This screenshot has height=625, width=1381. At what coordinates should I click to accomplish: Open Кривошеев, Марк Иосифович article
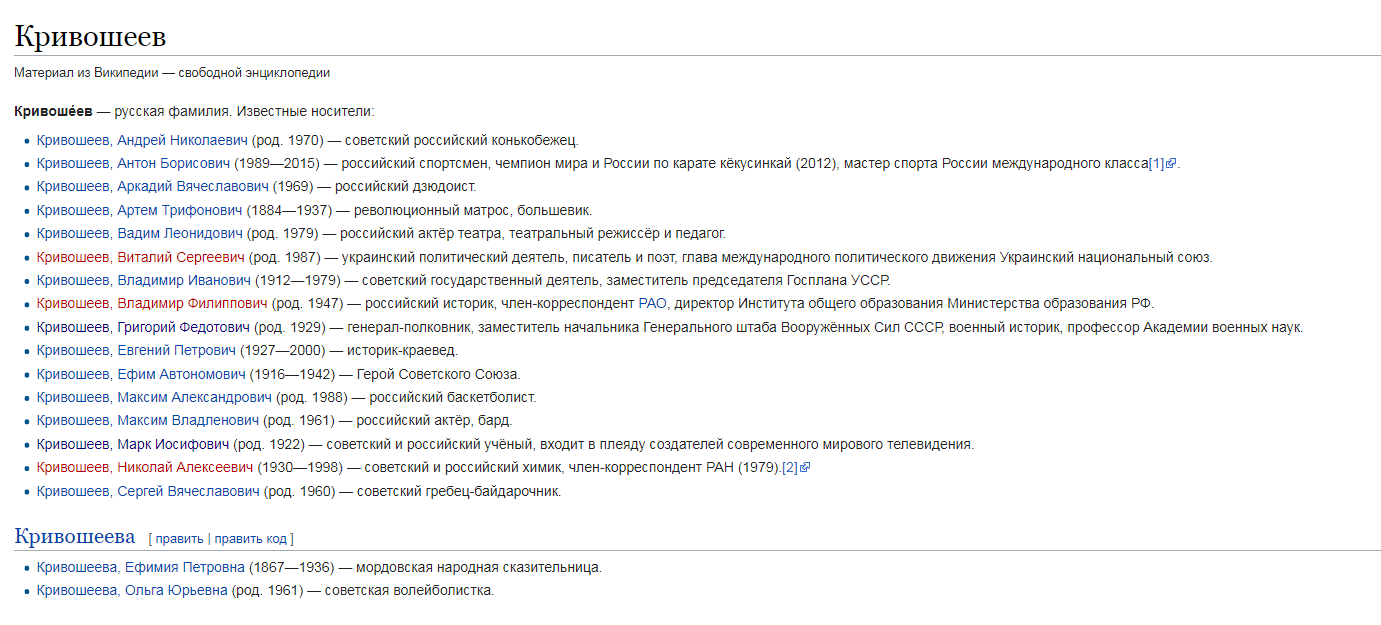point(133,444)
